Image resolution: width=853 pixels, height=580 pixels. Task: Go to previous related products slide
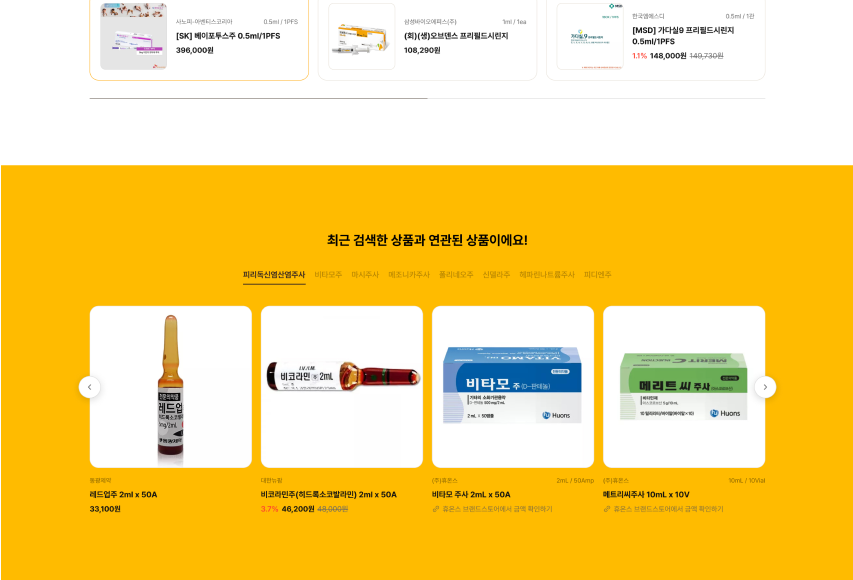[x=90, y=387]
